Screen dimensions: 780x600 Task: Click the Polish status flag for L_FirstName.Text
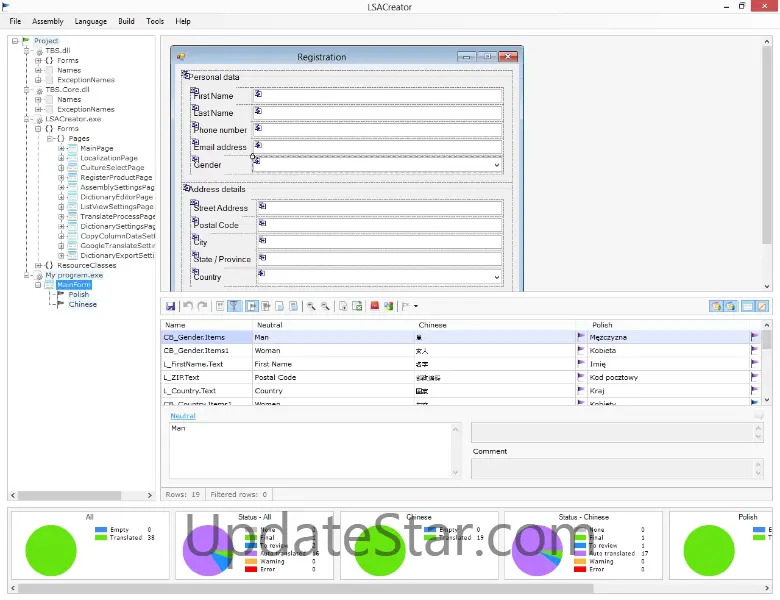(x=756, y=364)
